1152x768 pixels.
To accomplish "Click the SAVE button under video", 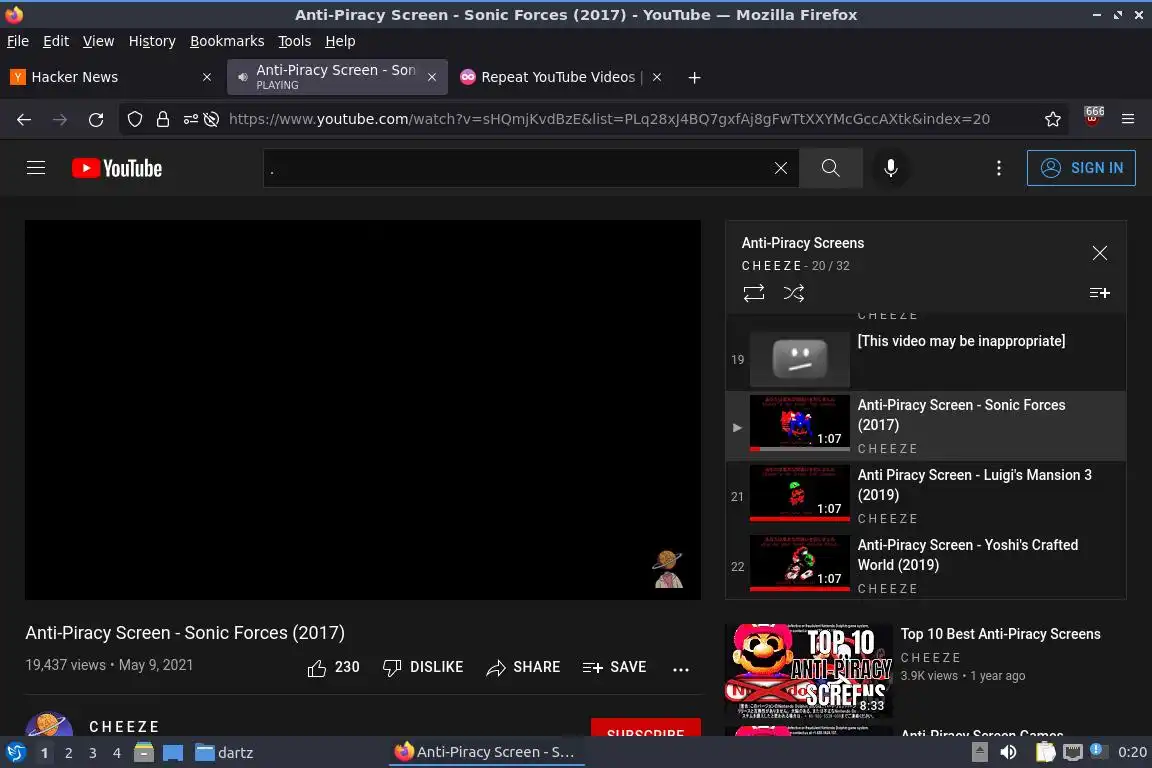I will pos(614,667).
